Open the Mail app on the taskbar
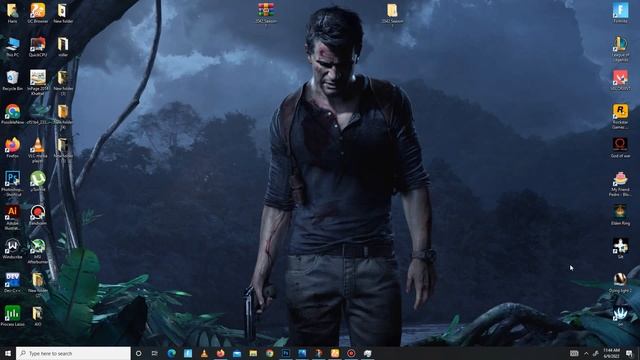Image resolution: width=640 pixels, height=360 pixels. click(237, 353)
